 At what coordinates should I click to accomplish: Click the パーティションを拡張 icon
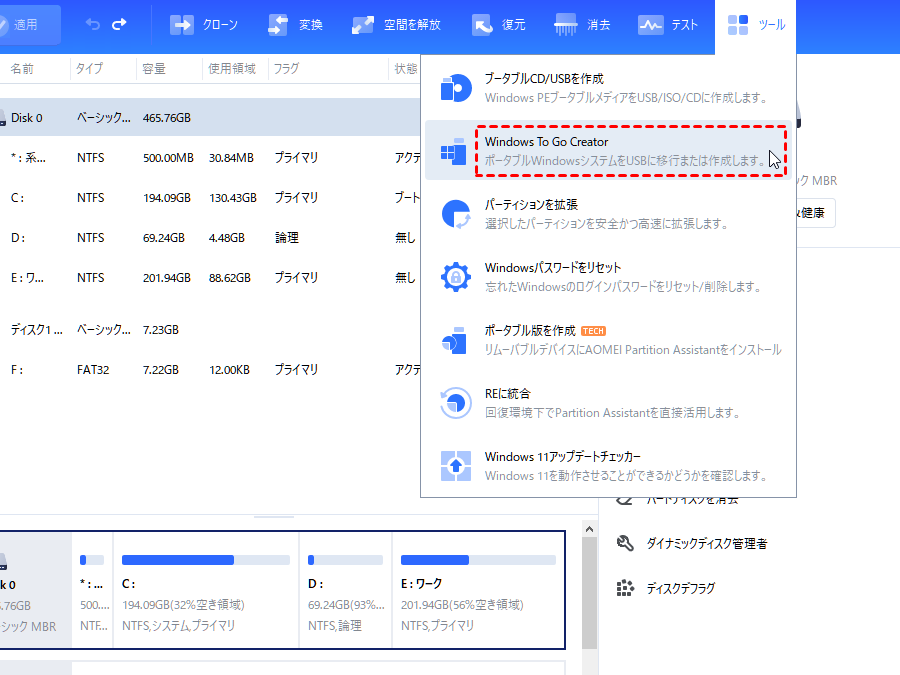(456, 214)
